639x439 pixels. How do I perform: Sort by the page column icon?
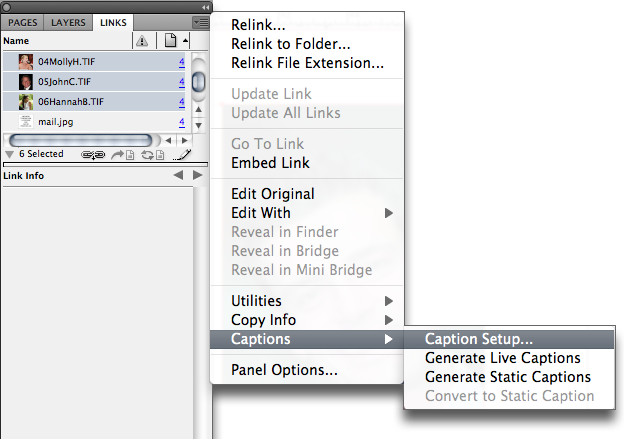click(x=170, y=40)
